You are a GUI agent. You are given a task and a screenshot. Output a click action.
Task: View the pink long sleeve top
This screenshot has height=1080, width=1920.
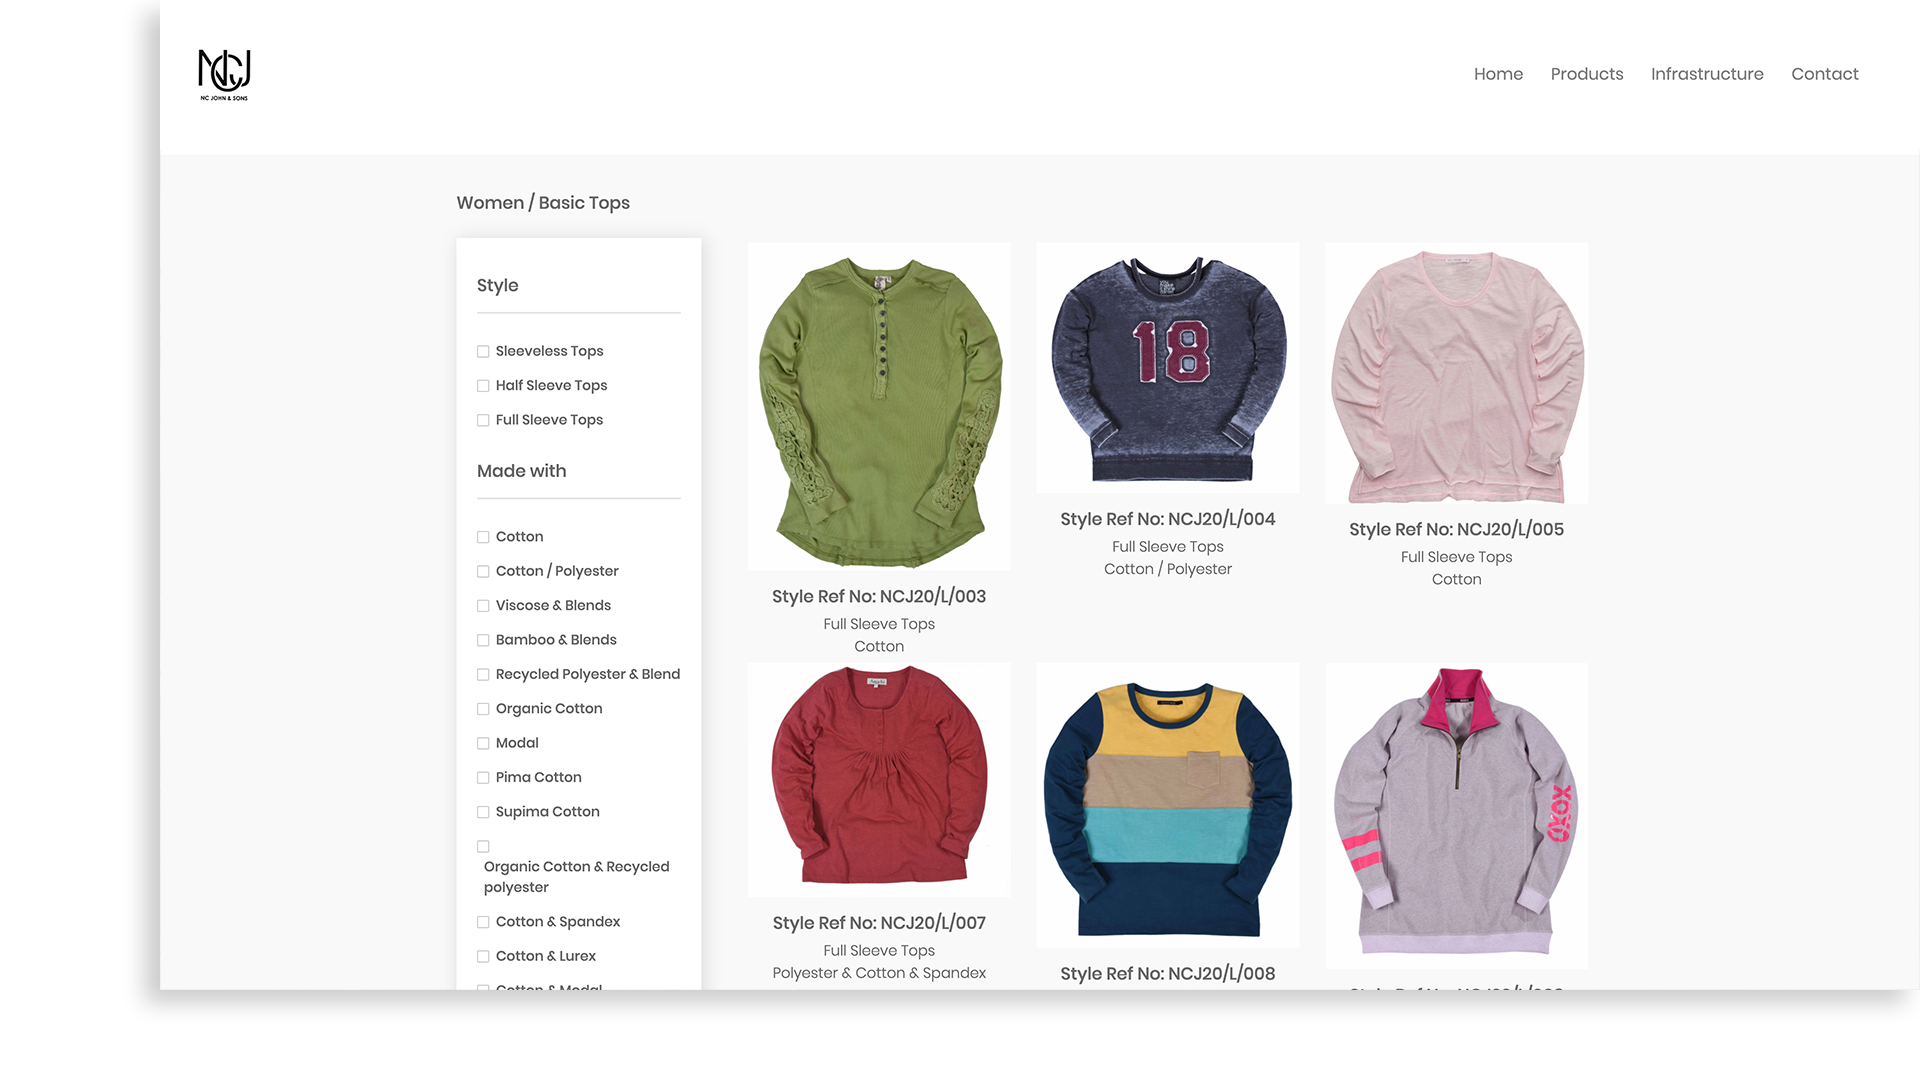1456,374
